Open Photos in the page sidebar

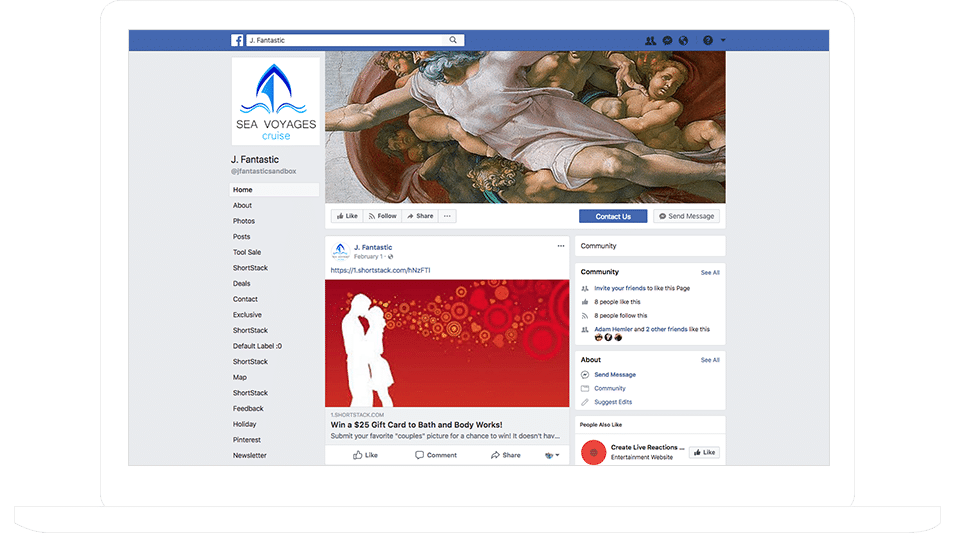click(244, 221)
